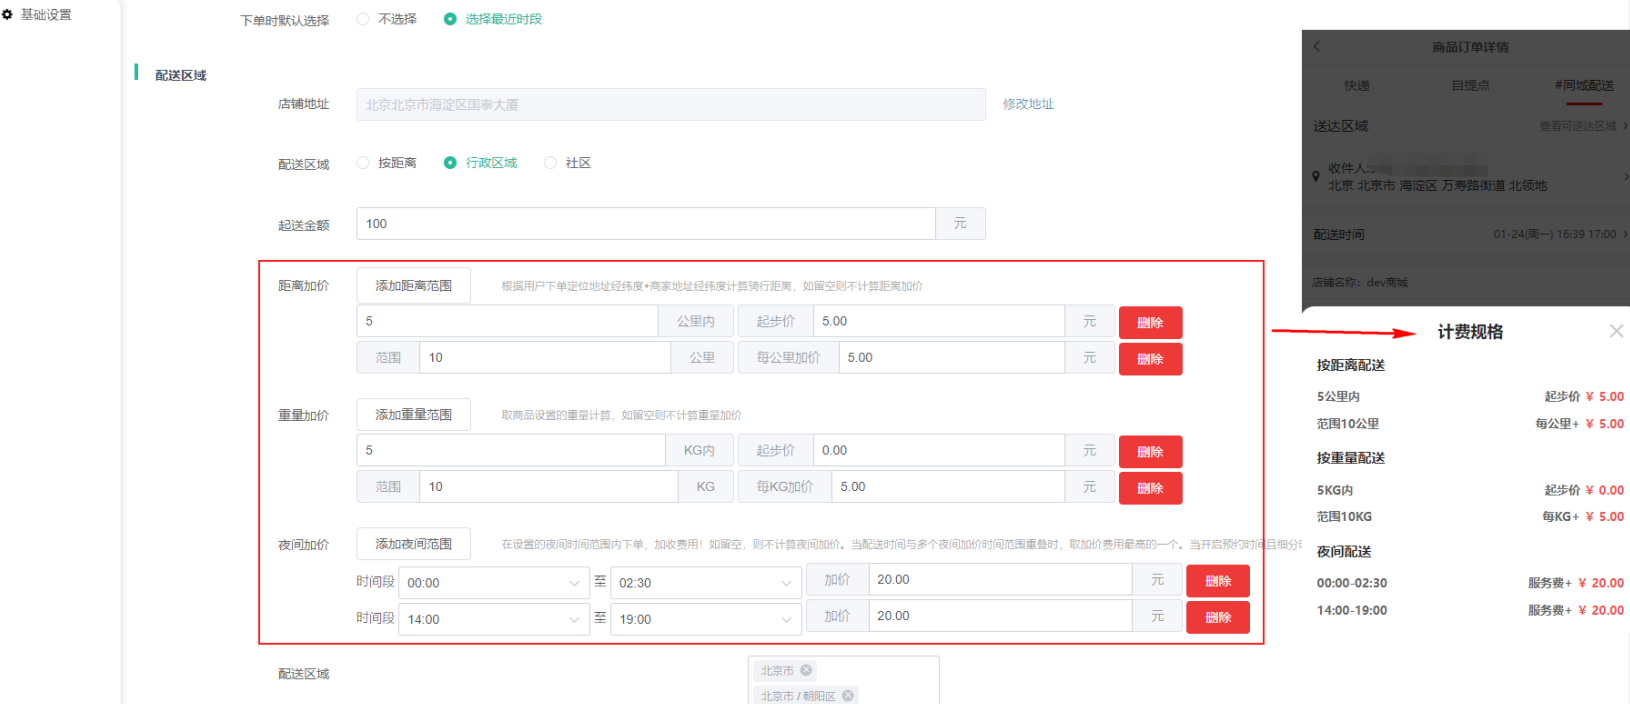The height and width of the screenshot is (704, 1630).
Task: Click the back arrow in 商品订单详情 header
Action: coord(1317,46)
